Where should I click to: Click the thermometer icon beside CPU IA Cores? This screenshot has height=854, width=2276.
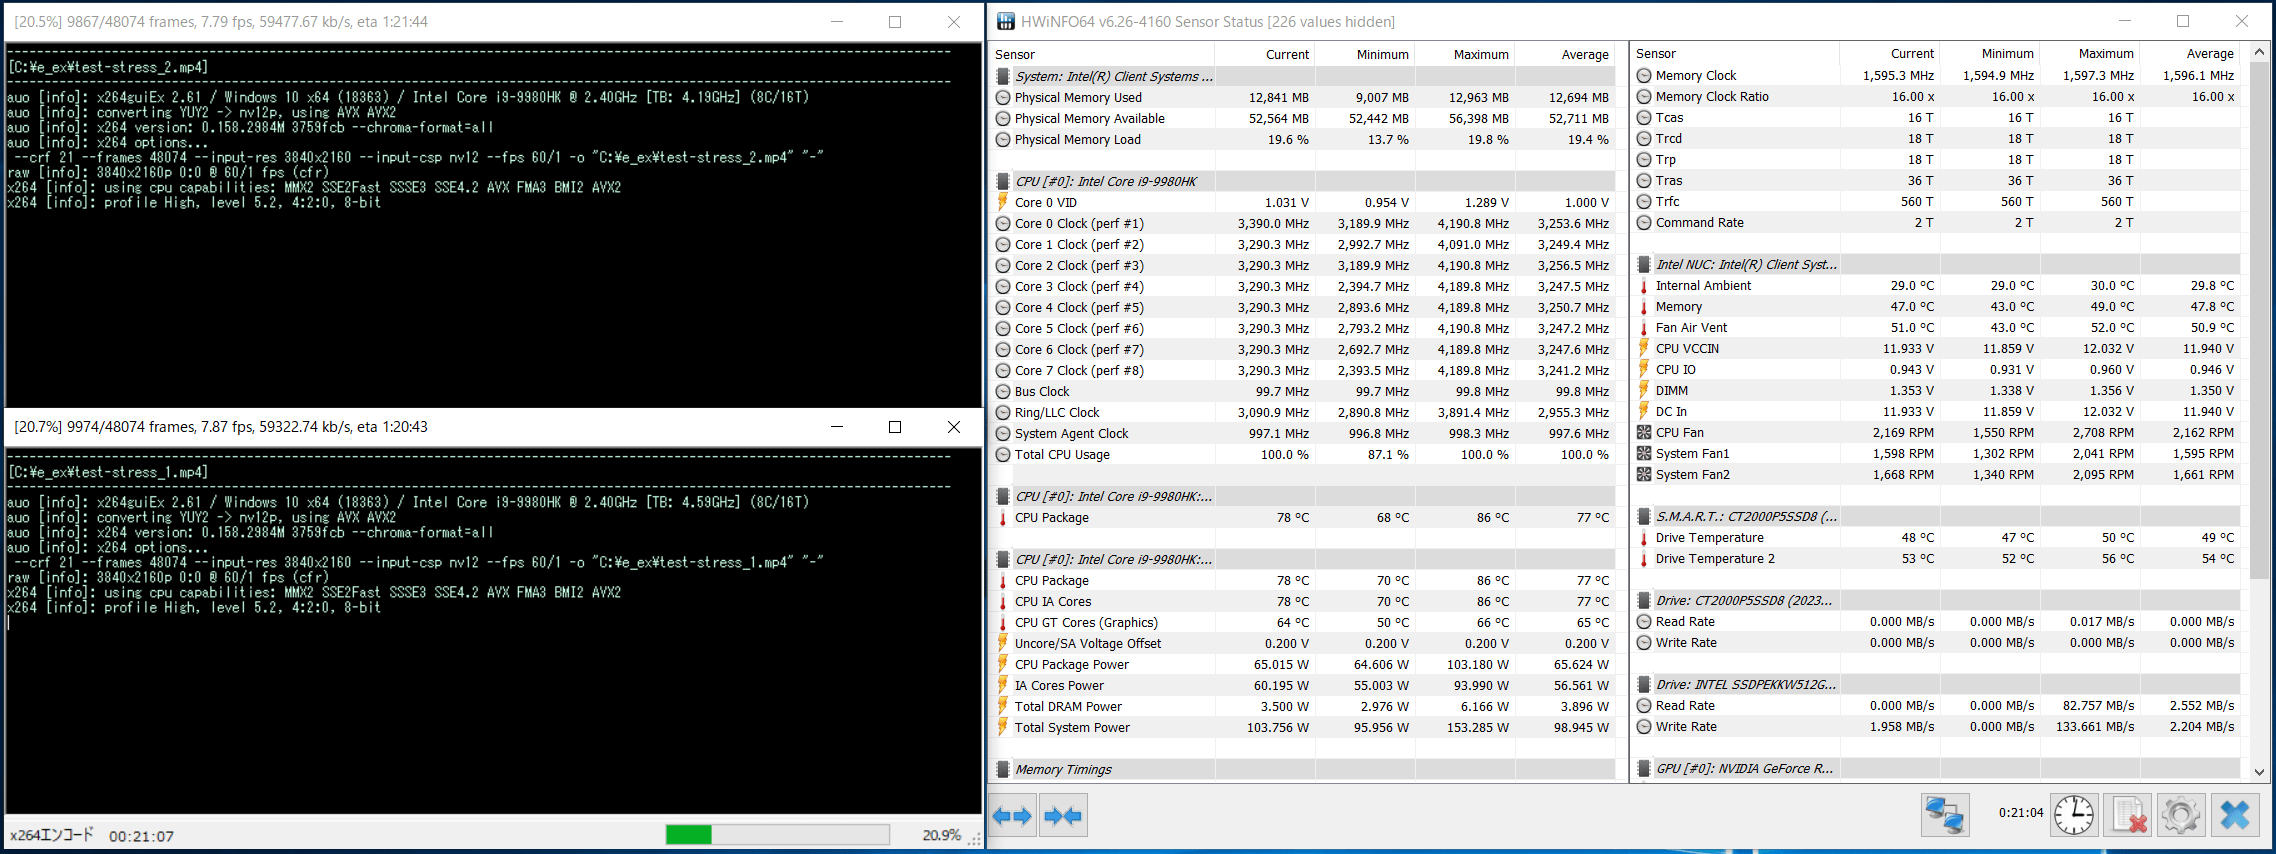point(1003,601)
